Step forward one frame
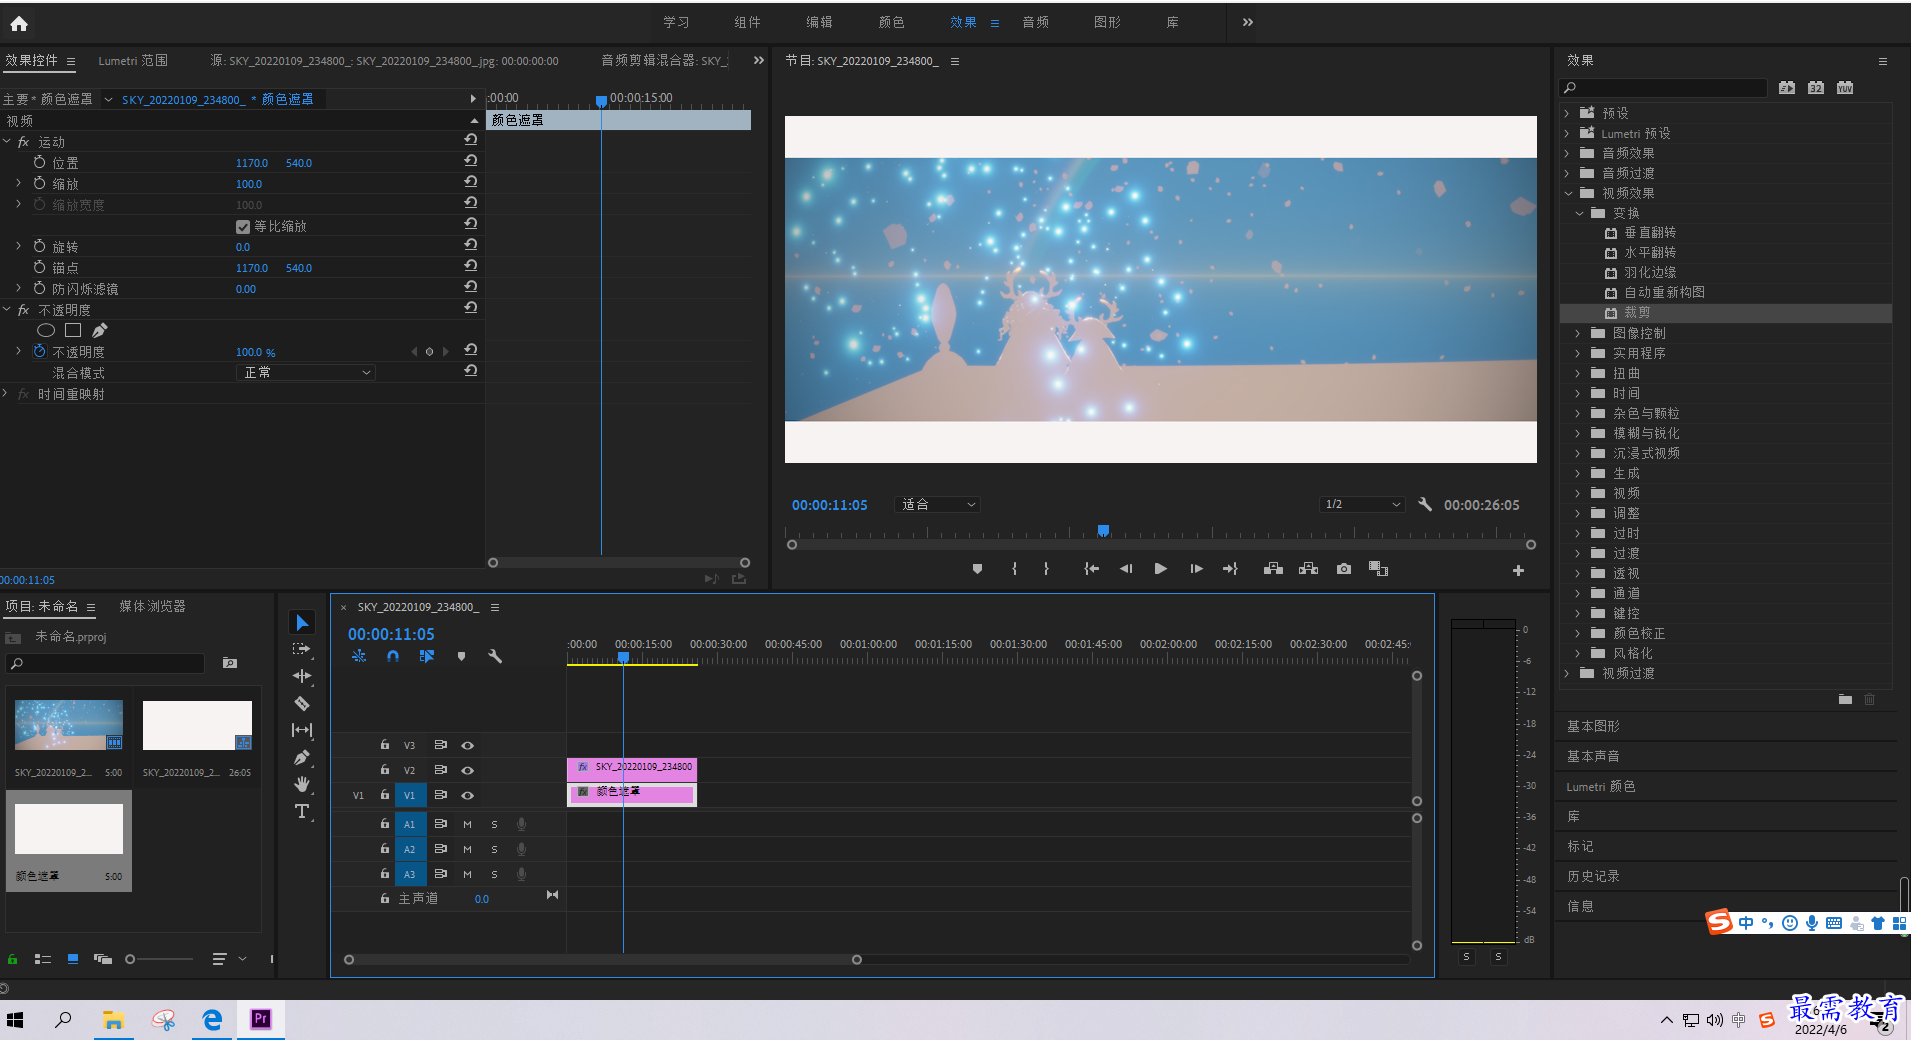 [x=1196, y=569]
